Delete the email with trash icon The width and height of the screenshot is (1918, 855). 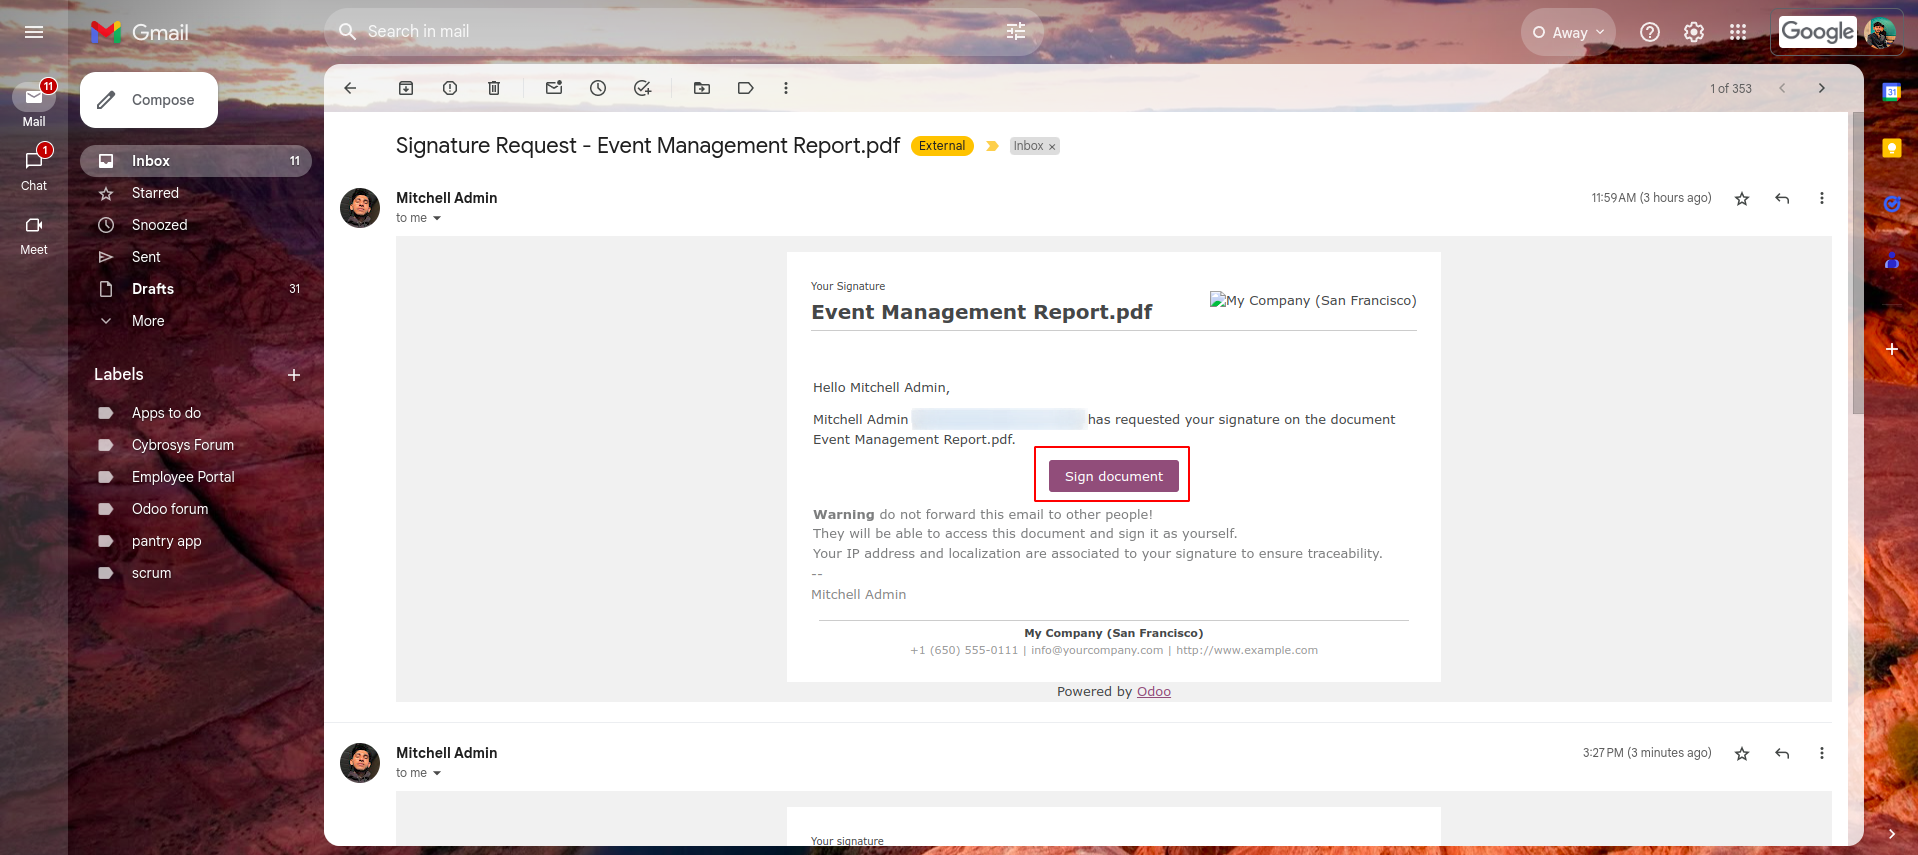pos(494,88)
